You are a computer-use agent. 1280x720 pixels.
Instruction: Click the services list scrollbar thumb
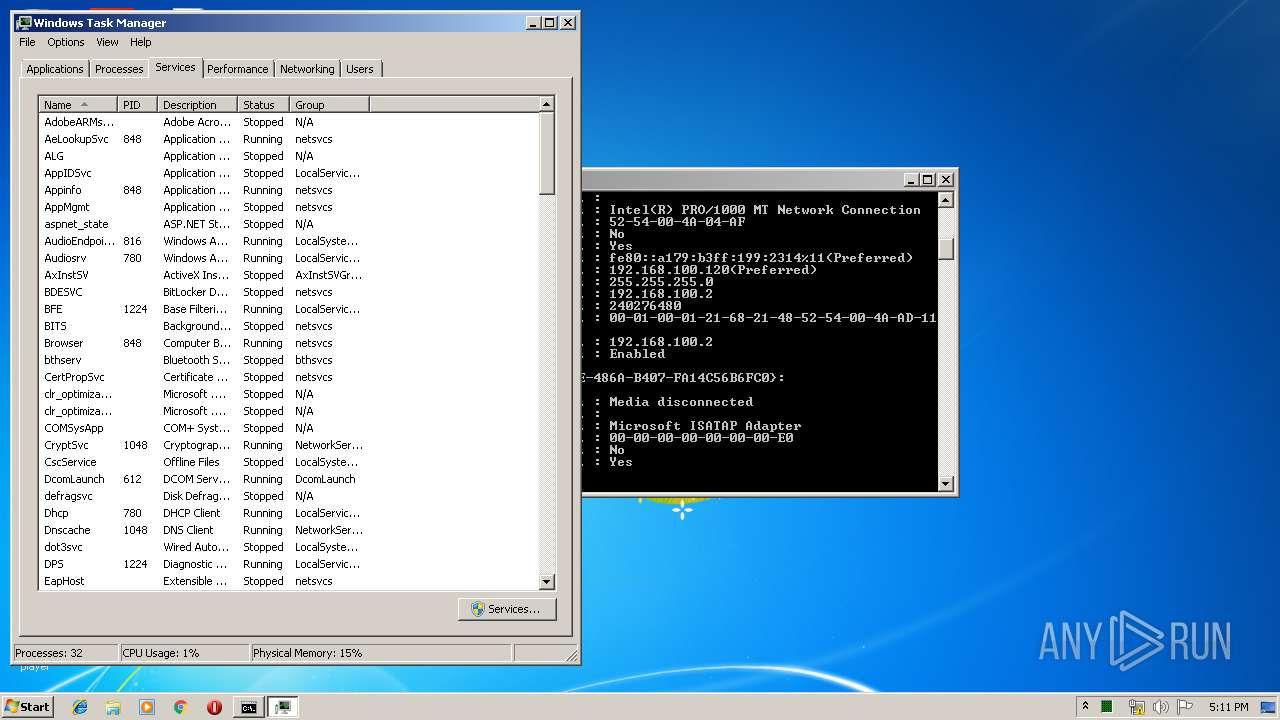546,153
